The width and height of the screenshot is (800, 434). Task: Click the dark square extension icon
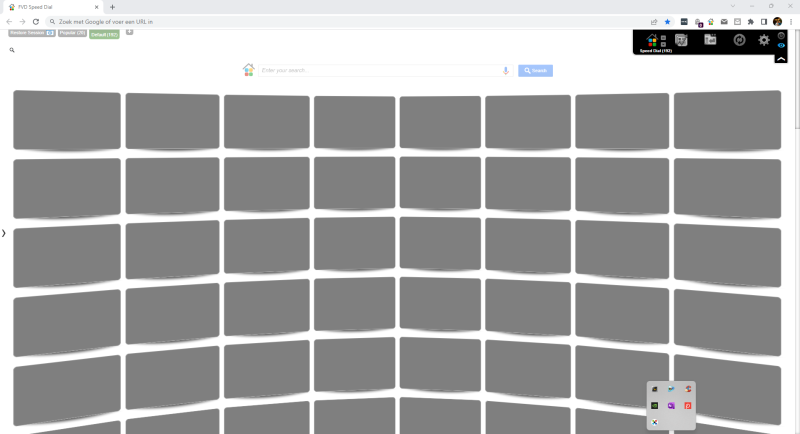coord(684,22)
